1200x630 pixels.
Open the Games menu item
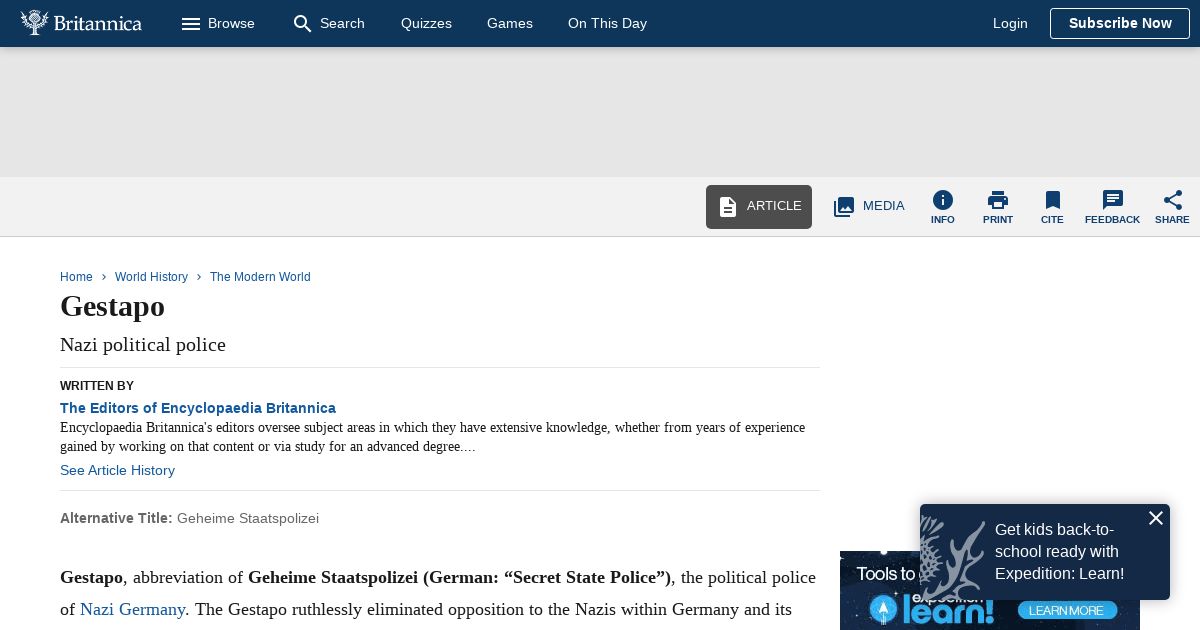pyautogui.click(x=510, y=23)
